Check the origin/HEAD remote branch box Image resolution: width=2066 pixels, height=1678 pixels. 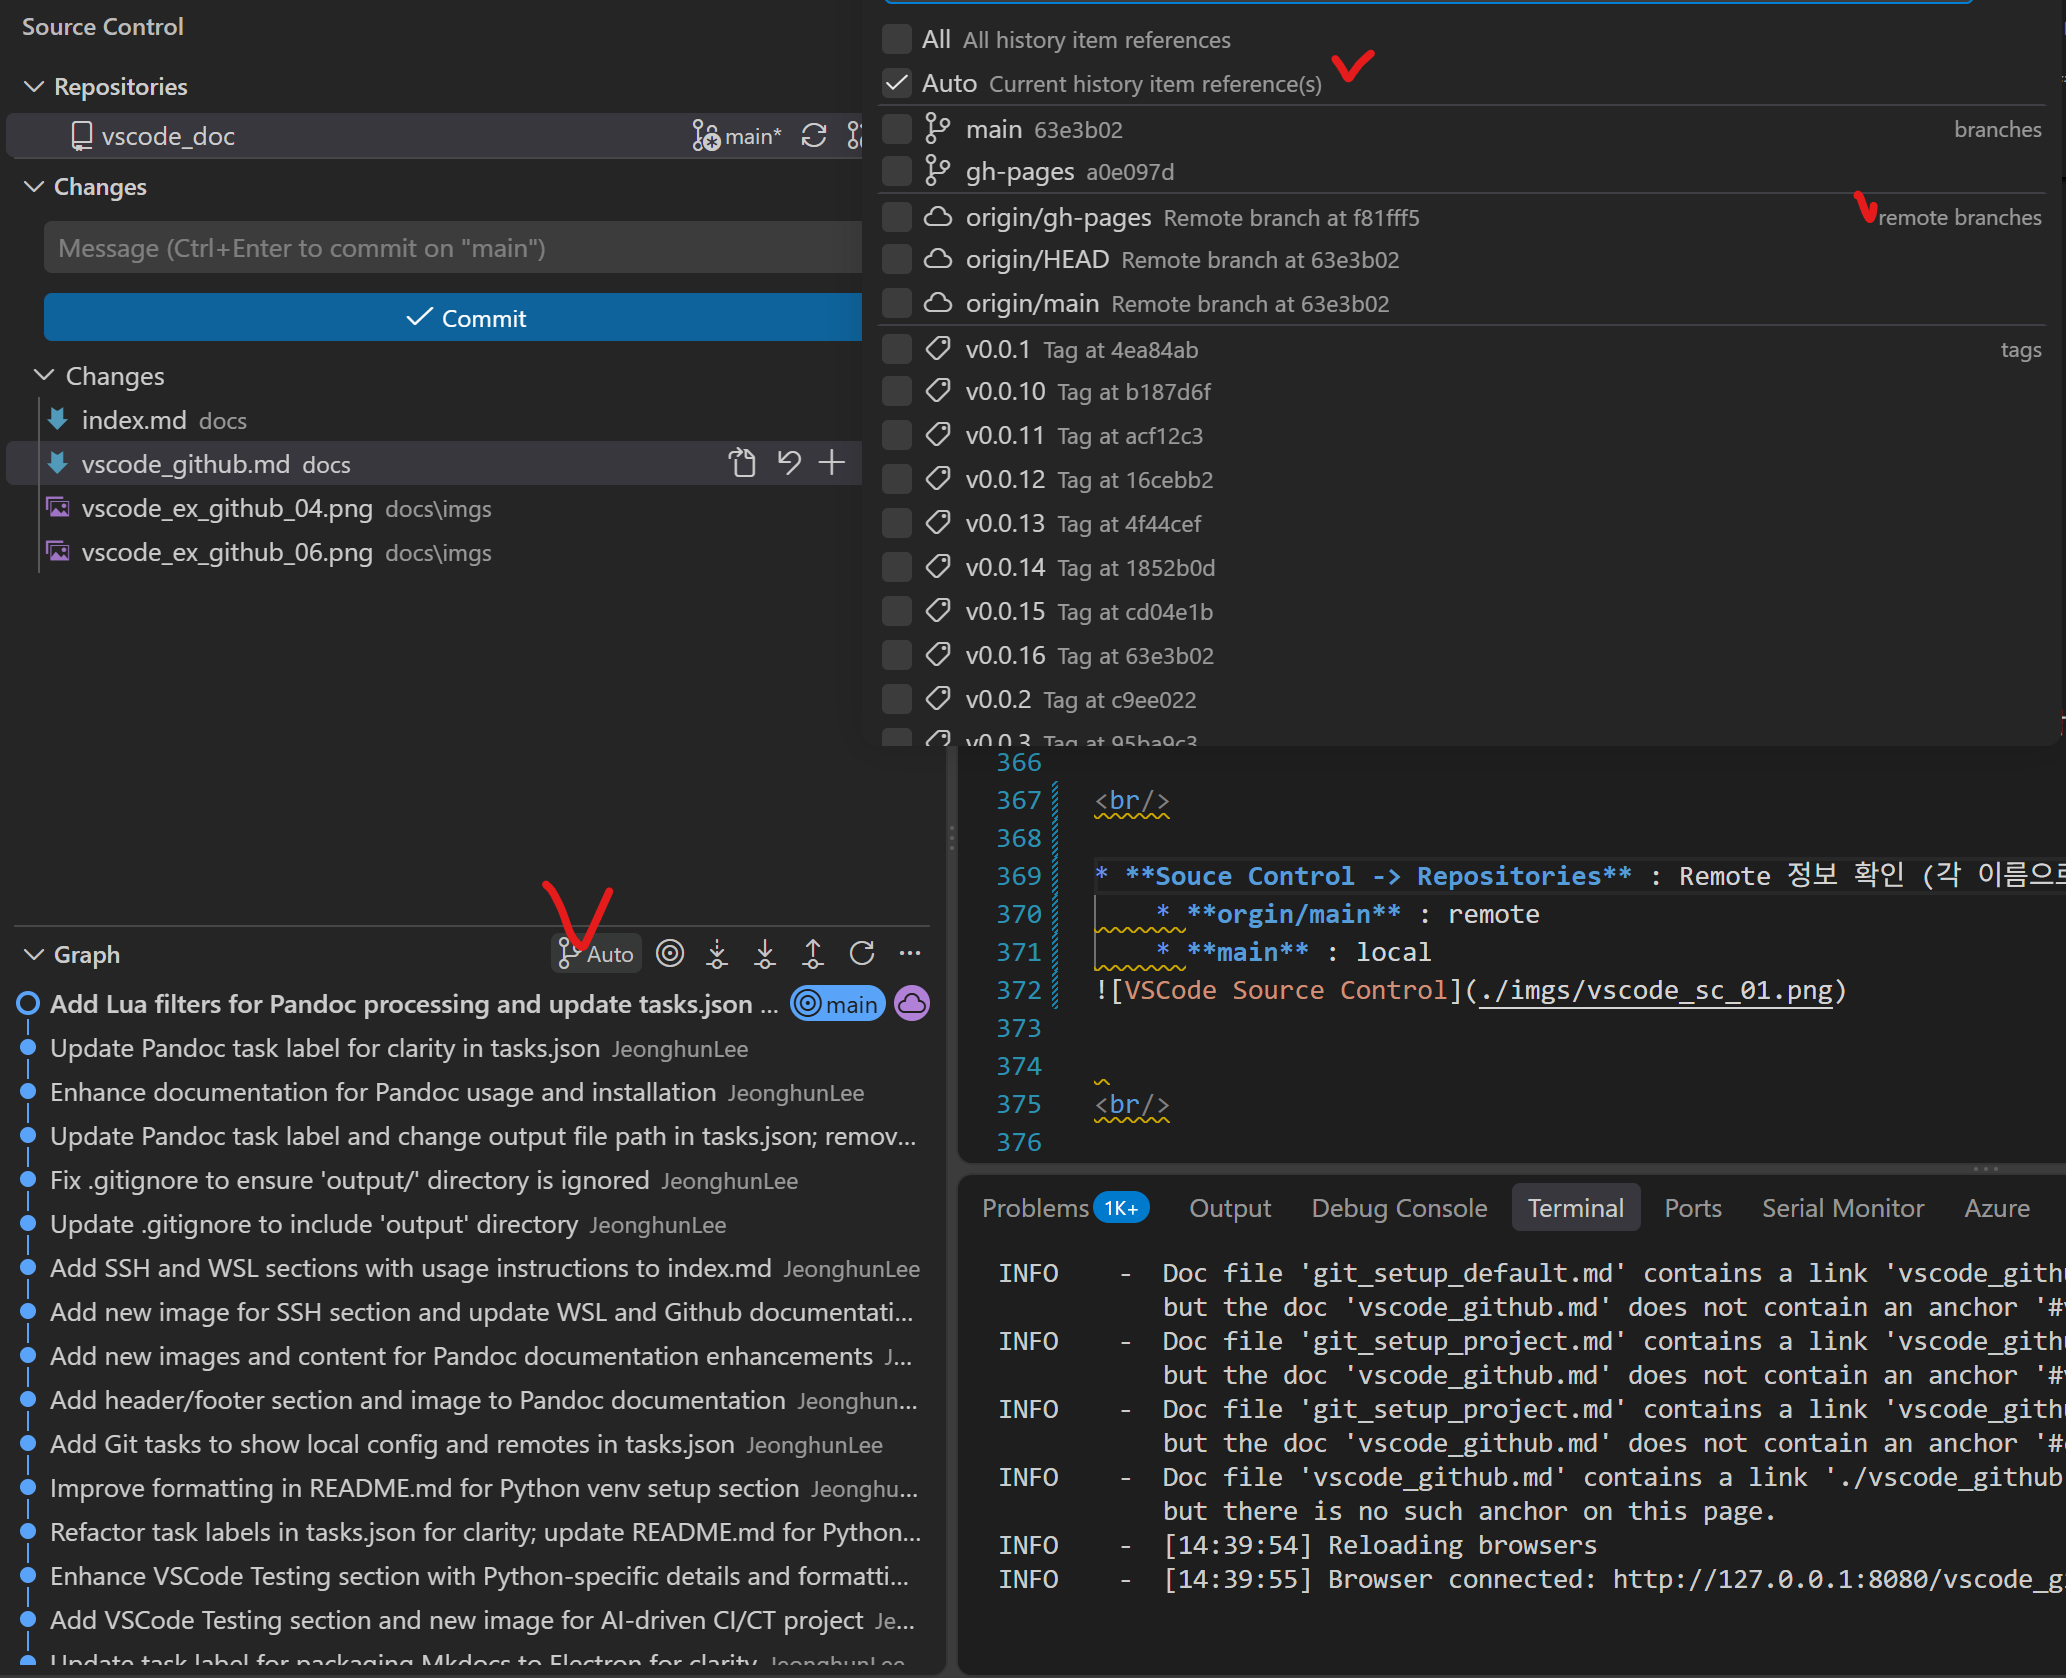pos(897,260)
